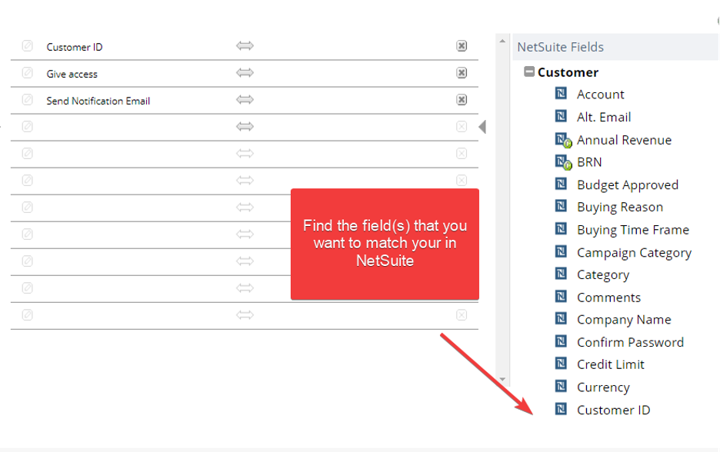Click scrollbar down arrow of mapping list
The height and width of the screenshot is (452, 720).
pos(502,379)
